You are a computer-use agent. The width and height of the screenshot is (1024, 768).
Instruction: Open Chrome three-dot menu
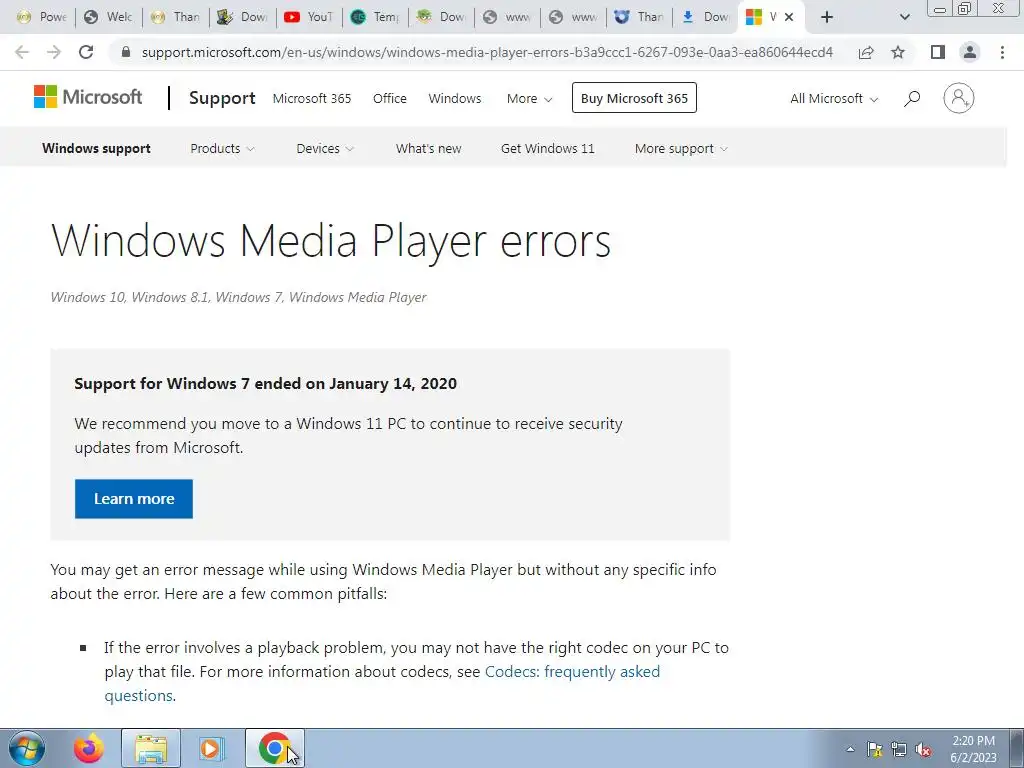coord(1002,52)
